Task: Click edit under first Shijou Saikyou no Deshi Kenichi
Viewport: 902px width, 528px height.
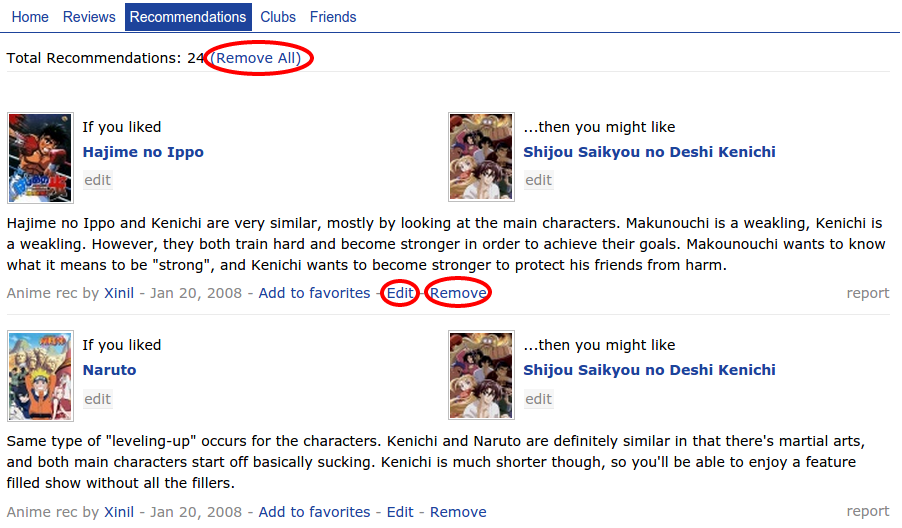Action: pos(538,180)
